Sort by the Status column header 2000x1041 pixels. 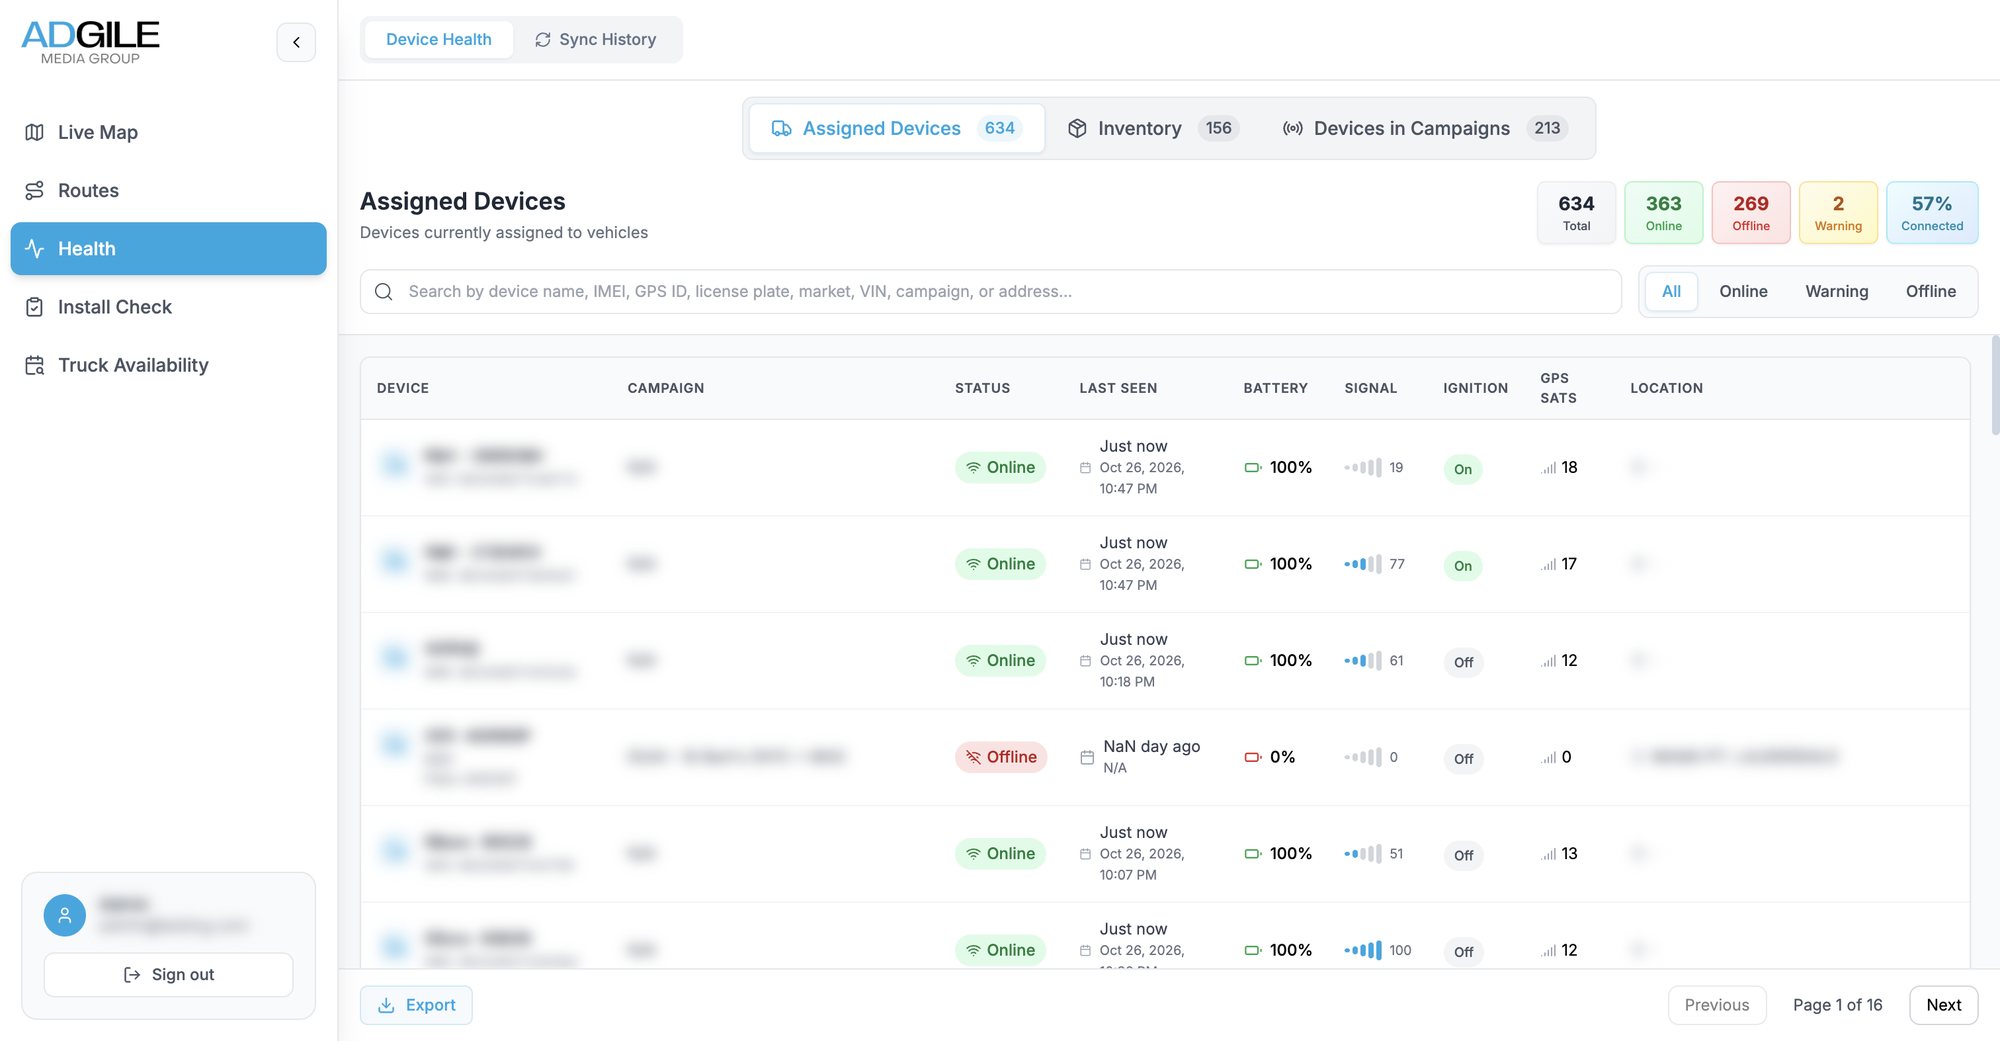[982, 388]
